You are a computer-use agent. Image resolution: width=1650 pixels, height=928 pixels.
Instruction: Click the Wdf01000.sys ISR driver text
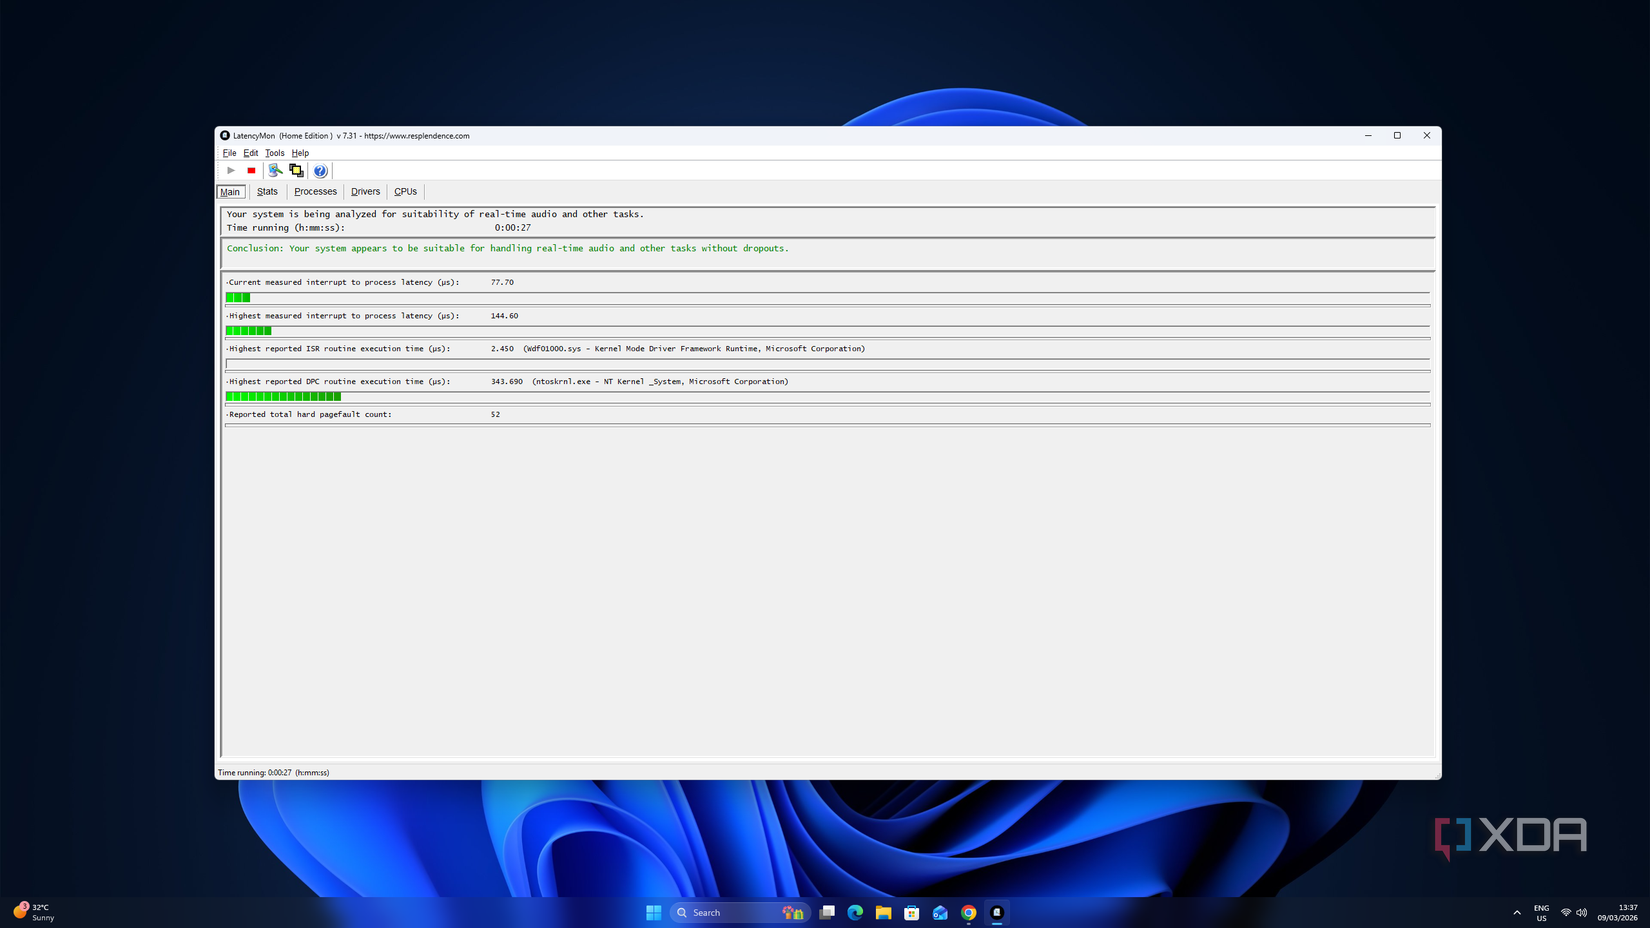694,349
